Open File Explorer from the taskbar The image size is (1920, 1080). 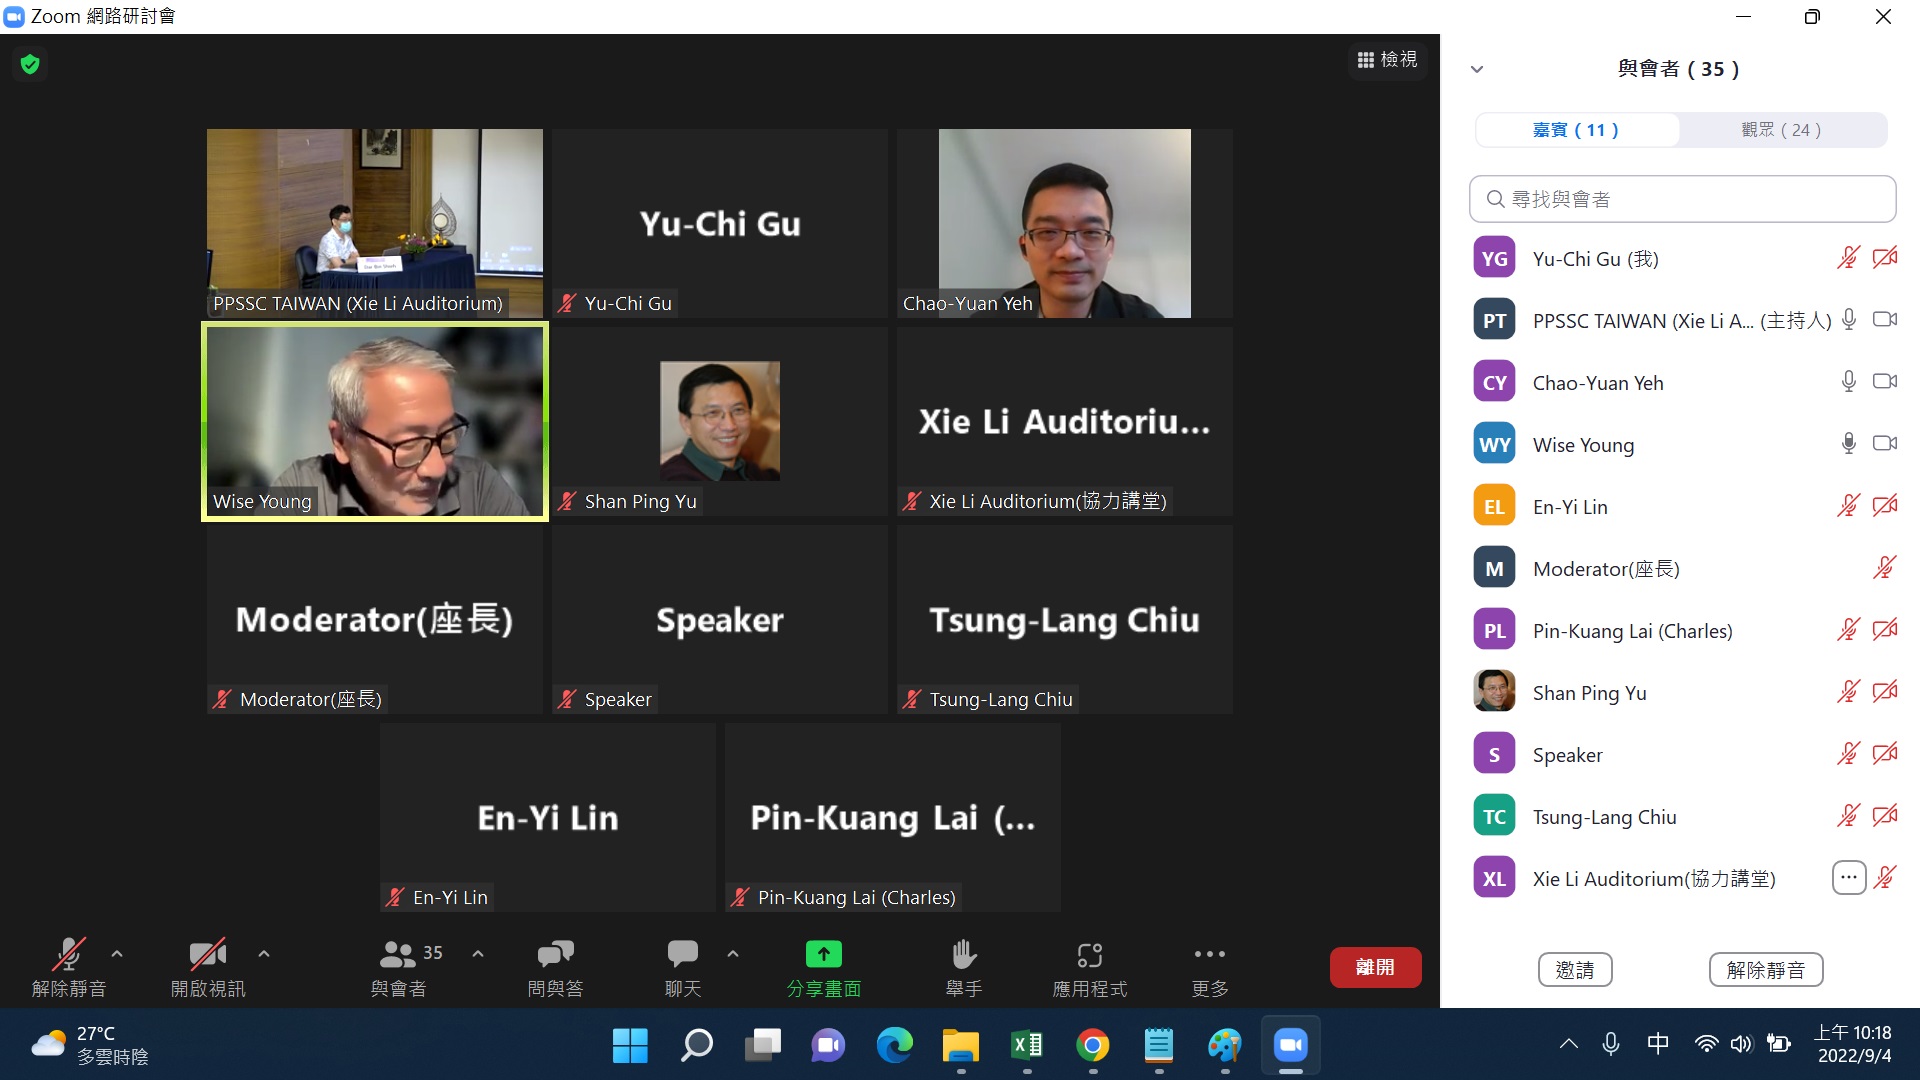click(x=961, y=1046)
